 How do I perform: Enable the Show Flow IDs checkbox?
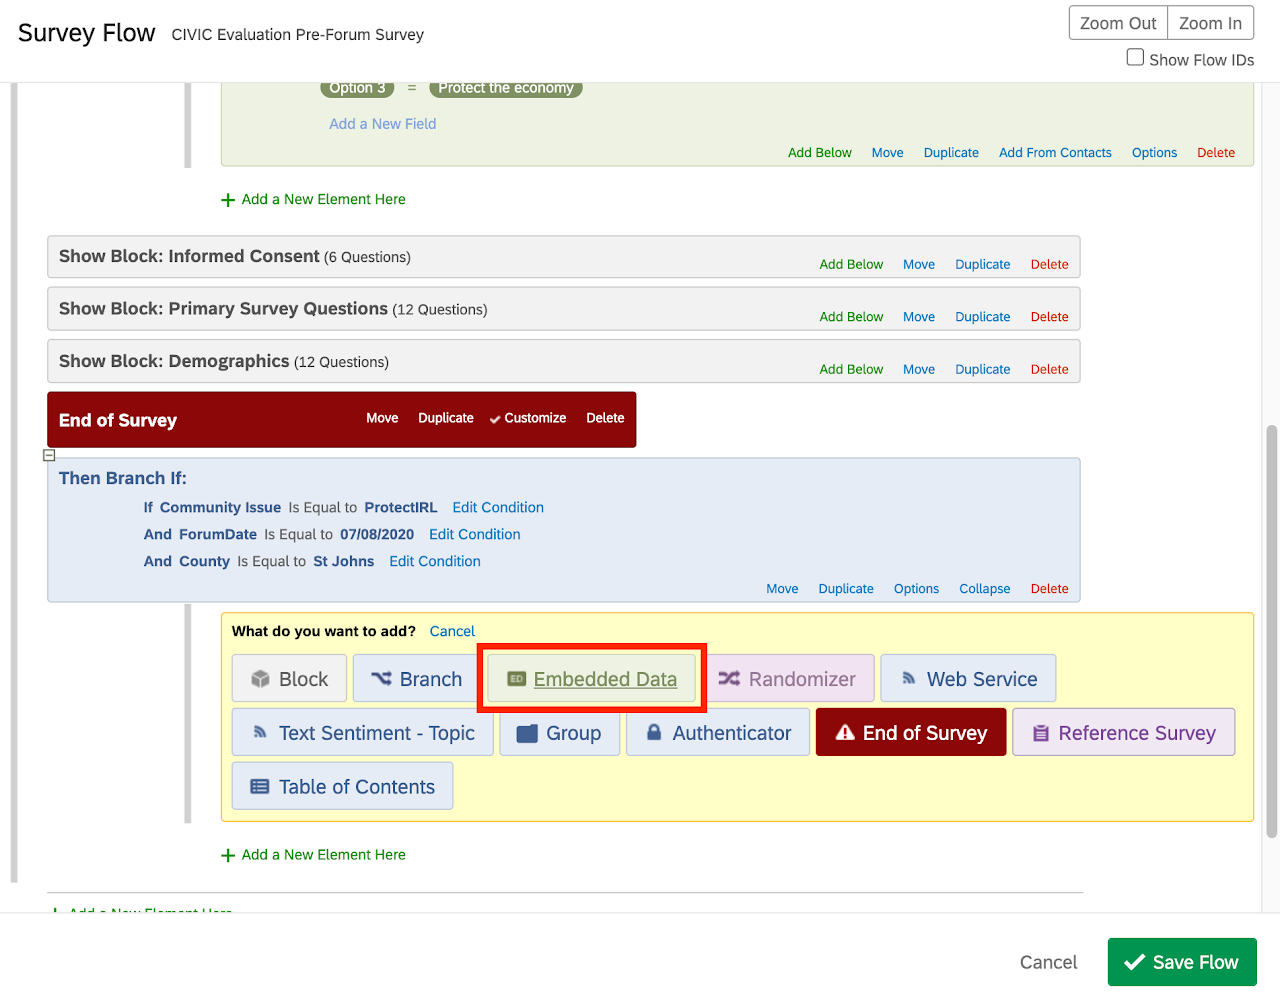point(1135,58)
